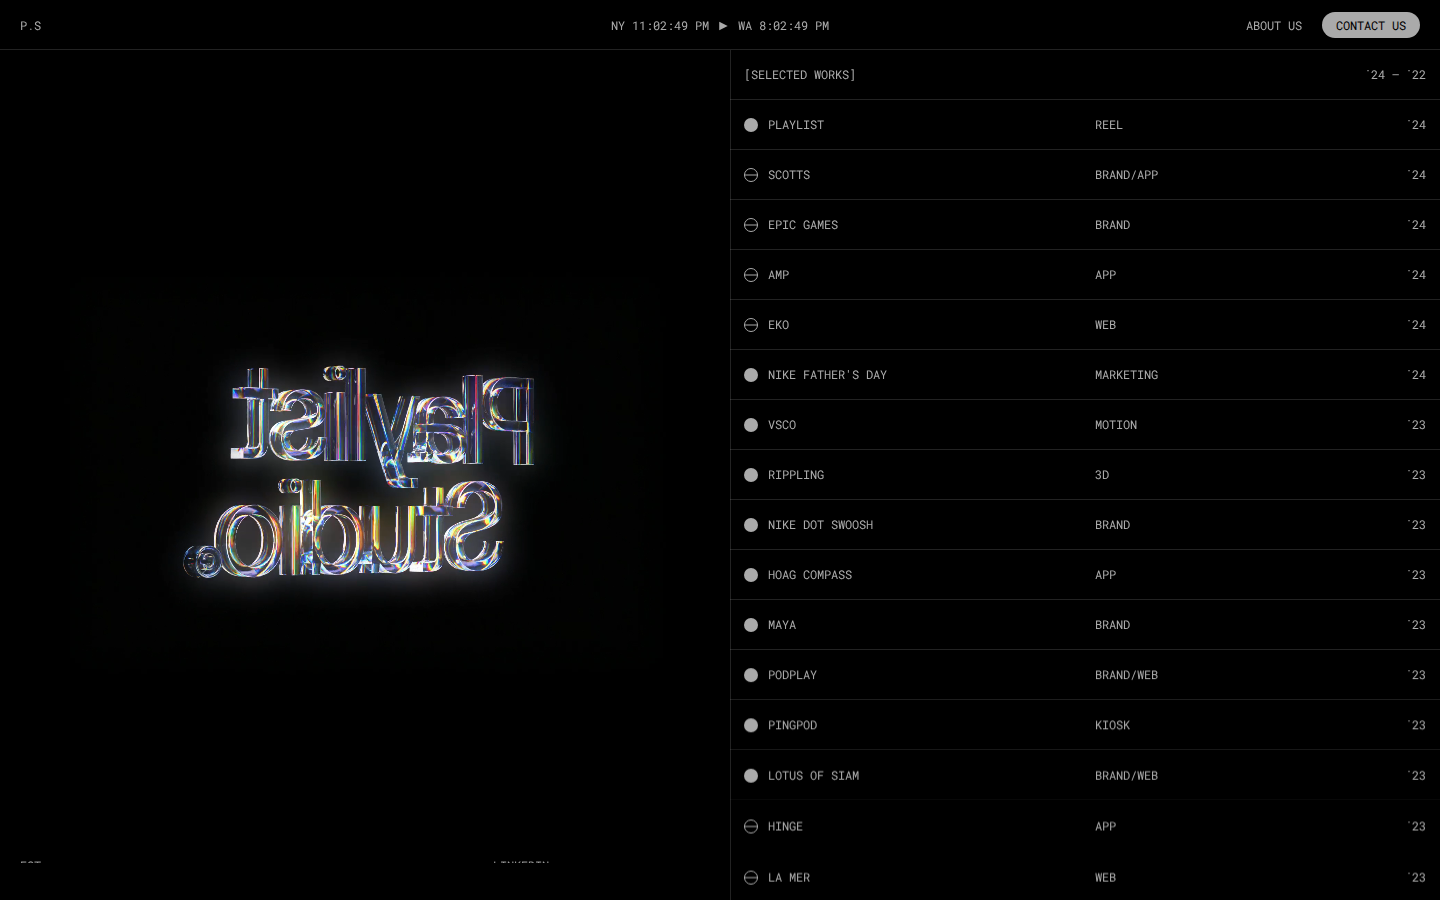Click the CONTACT US button

click(1371, 25)
